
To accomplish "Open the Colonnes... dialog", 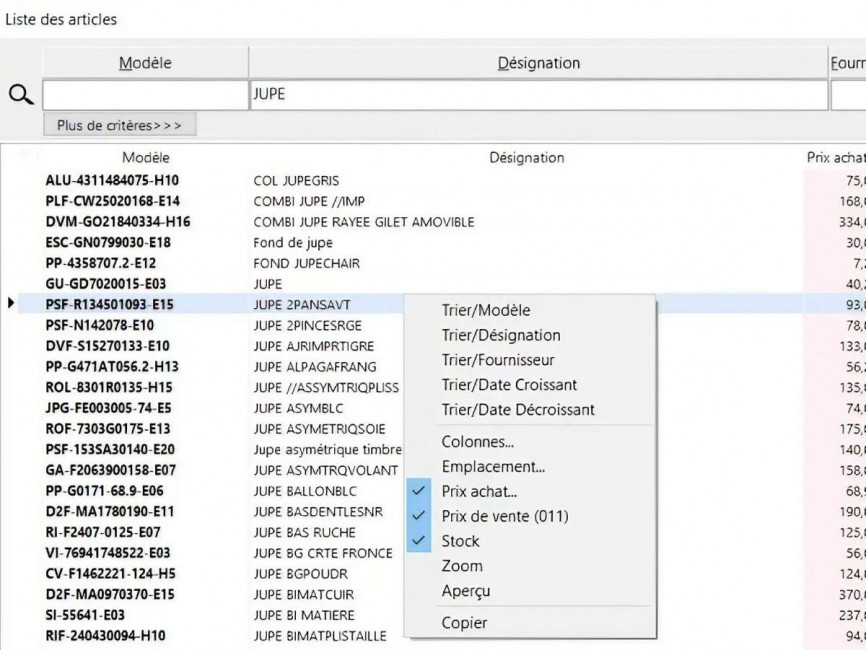I will [x=477, y=442].
